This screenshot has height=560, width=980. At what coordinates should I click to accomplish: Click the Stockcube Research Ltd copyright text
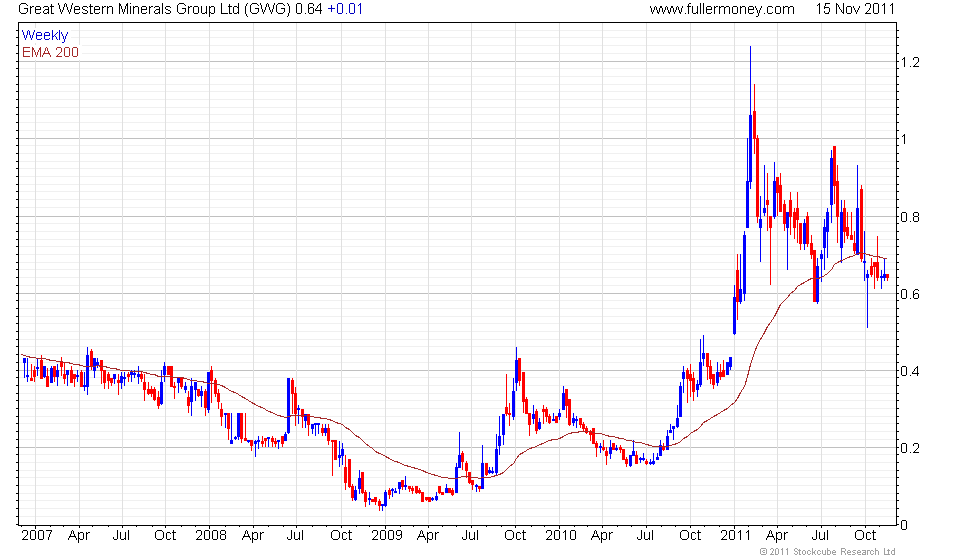(828, 552)
